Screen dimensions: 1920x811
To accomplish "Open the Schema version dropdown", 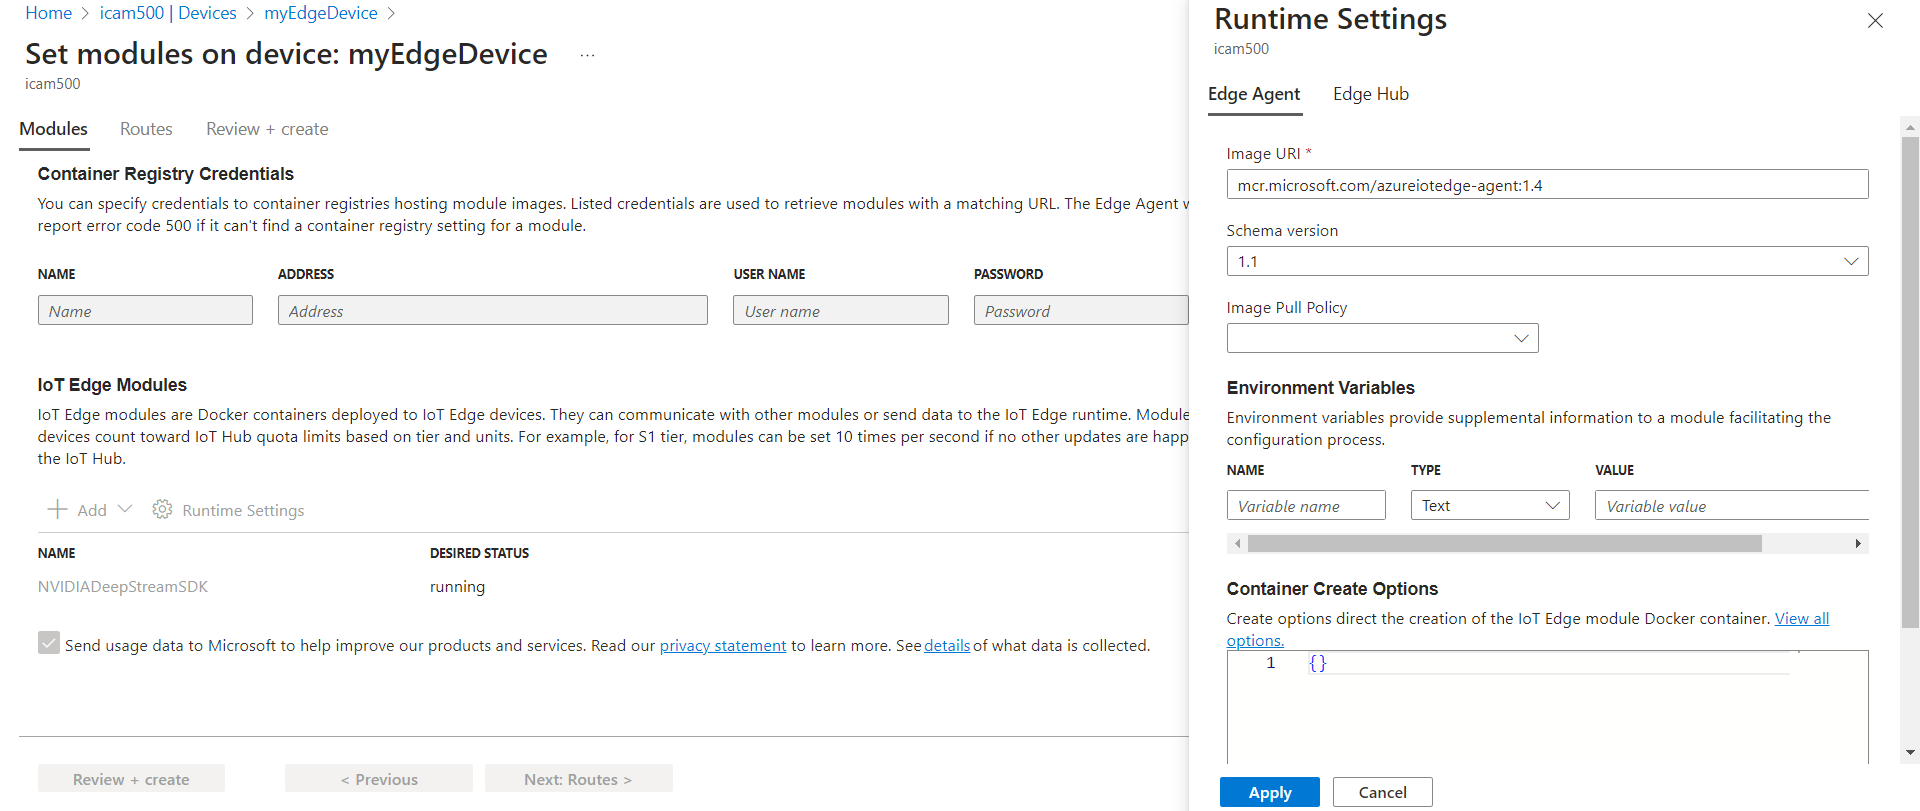I will 1547,262.
